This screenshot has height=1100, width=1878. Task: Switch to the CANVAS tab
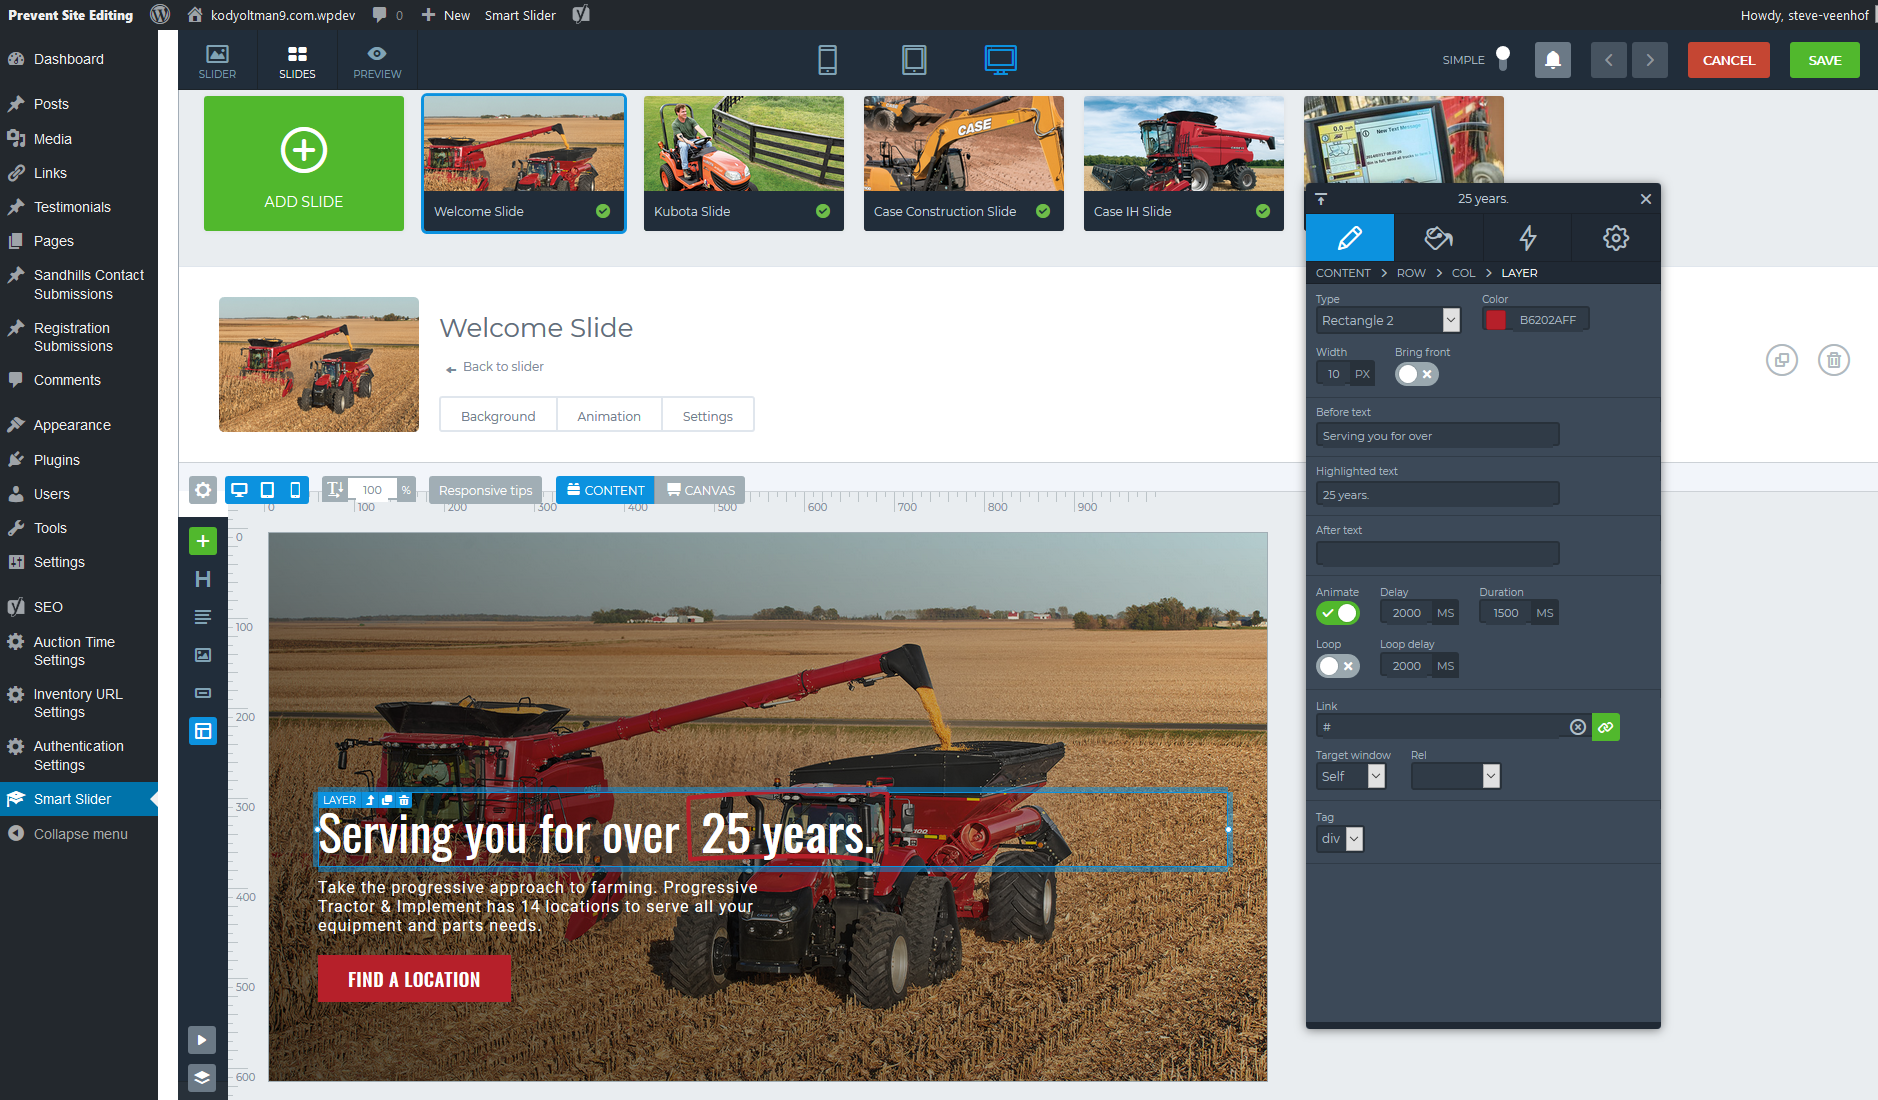pyautogui.click(x=701, y=490)
